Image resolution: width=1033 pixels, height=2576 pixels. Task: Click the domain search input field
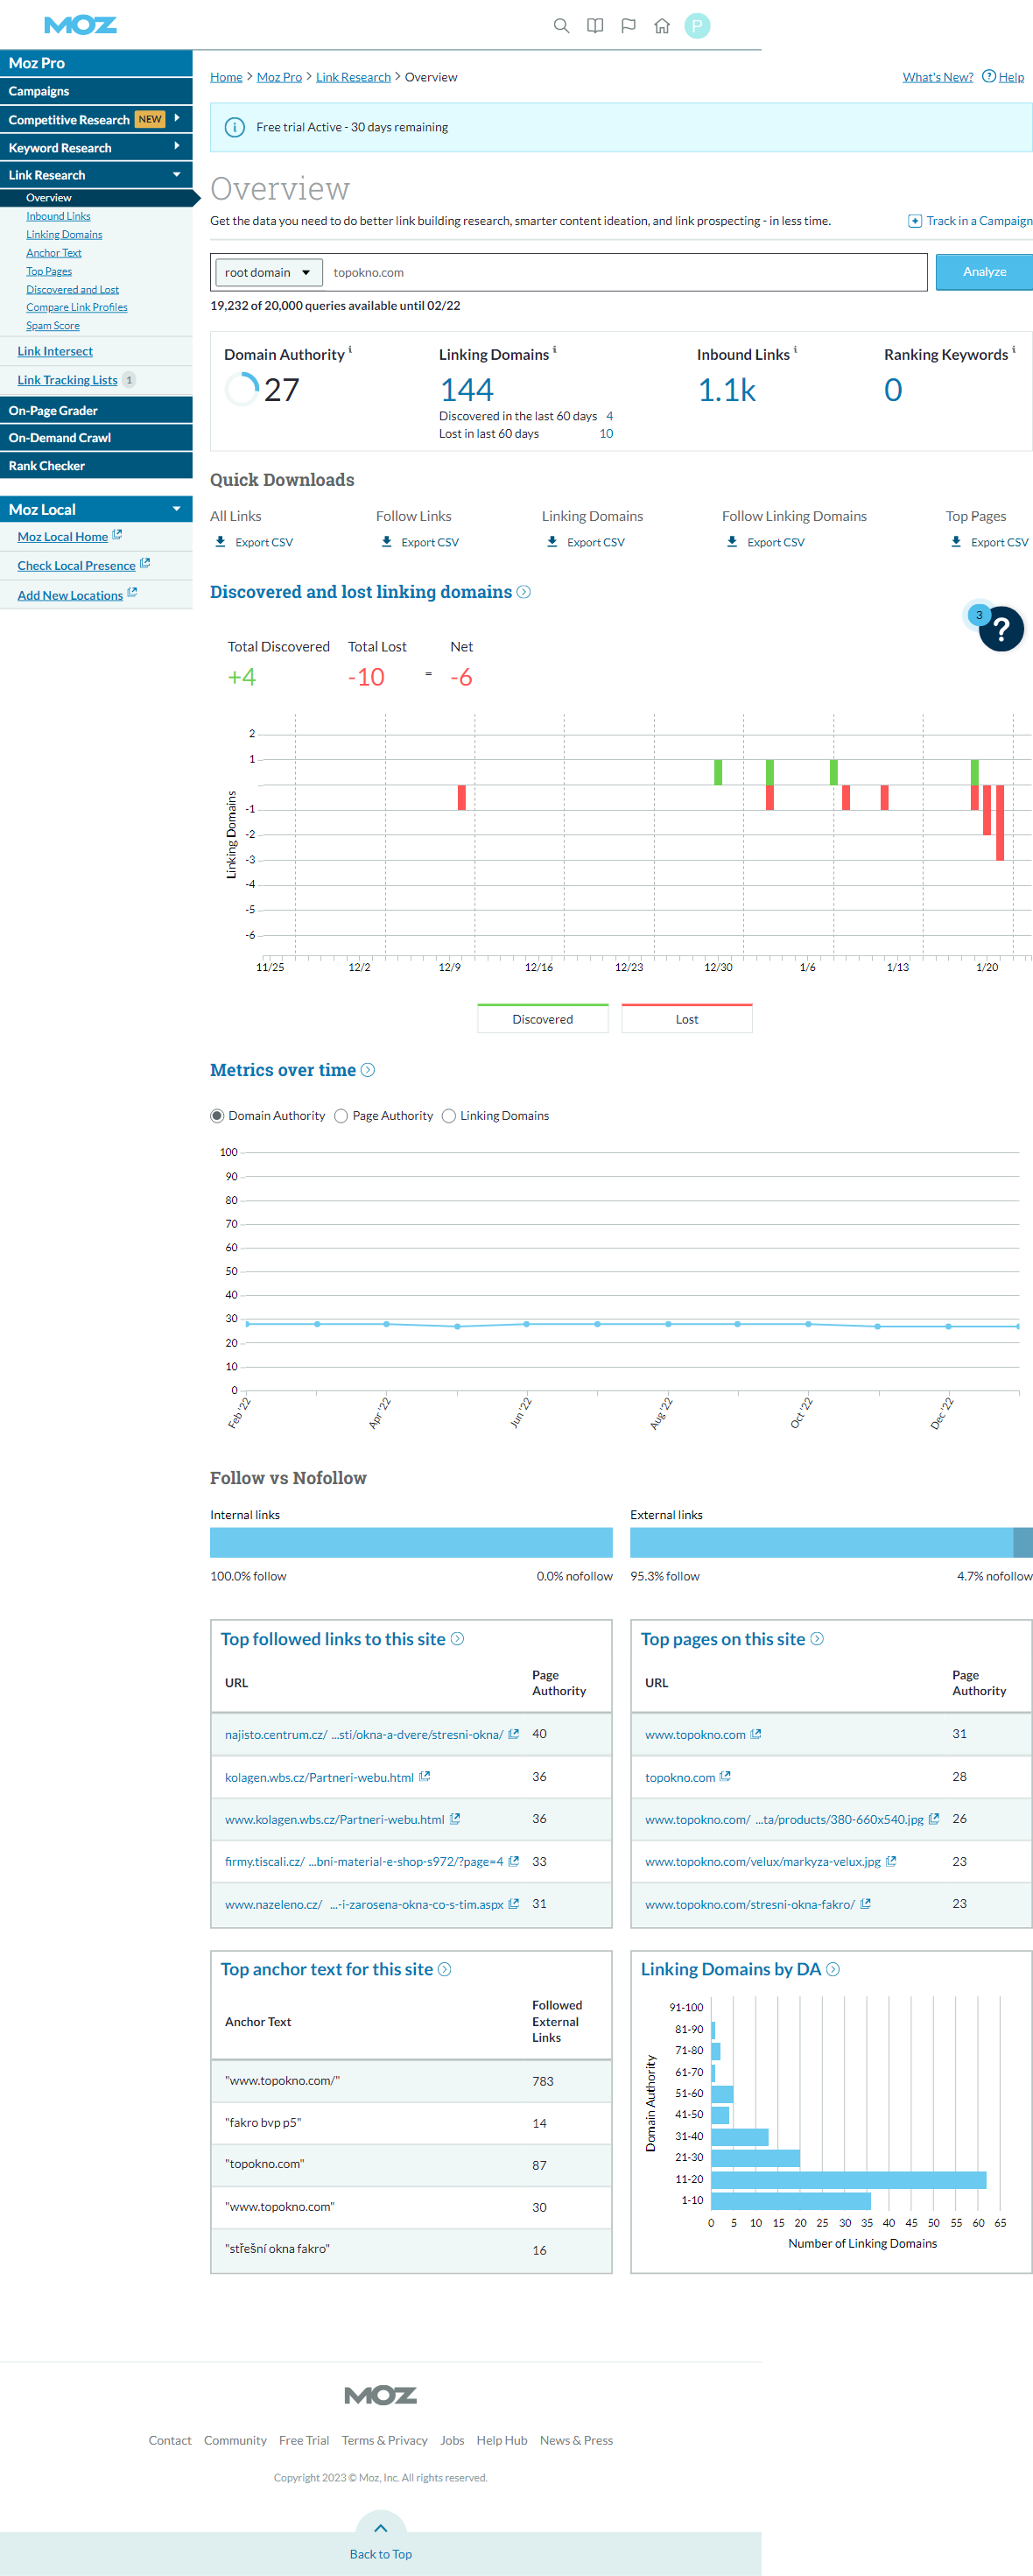click(x=626, y=272)
